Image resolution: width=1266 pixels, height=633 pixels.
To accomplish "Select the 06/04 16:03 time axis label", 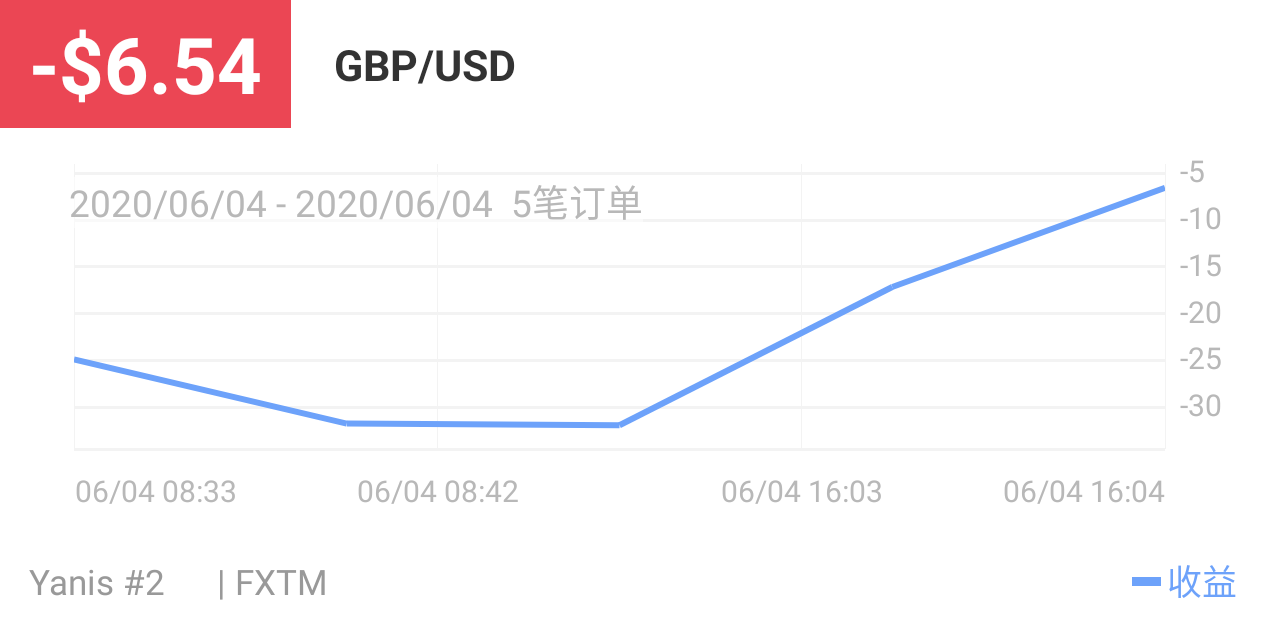I will [802, 492].
